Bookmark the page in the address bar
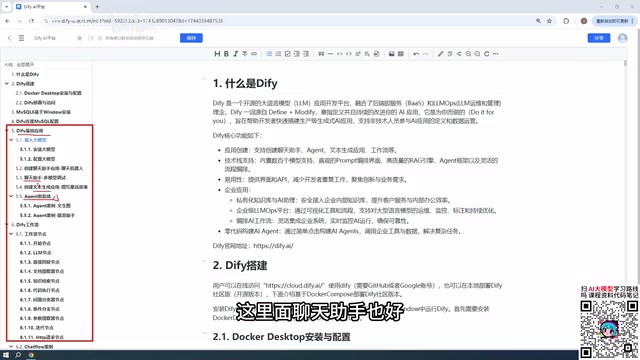Image resolution: width=640 pixels, height=360 pixels. [x=549, y=21]
